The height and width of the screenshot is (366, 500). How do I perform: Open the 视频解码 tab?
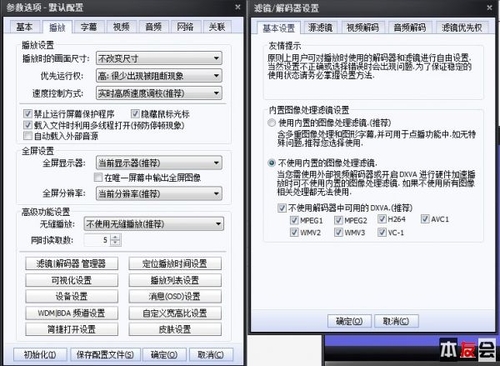tap(363, 27)
